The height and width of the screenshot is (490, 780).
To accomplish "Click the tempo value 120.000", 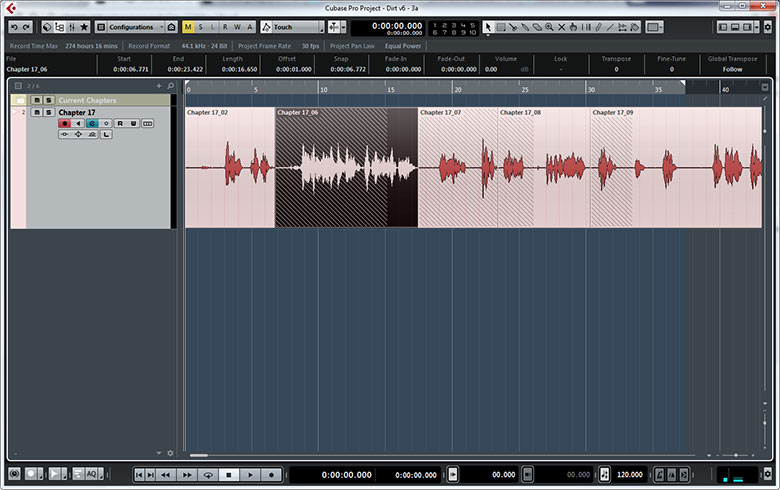I will click(x=630, y=475).
